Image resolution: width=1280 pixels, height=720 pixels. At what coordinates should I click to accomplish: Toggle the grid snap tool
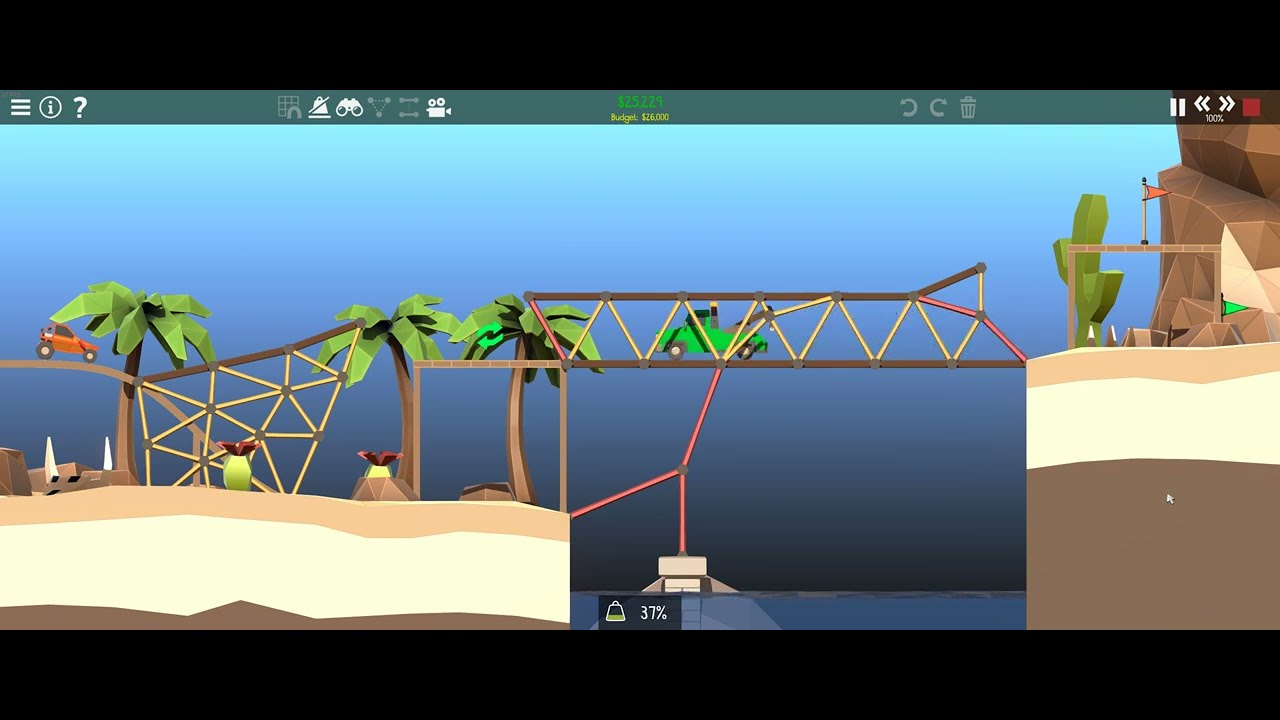point(289,107)
